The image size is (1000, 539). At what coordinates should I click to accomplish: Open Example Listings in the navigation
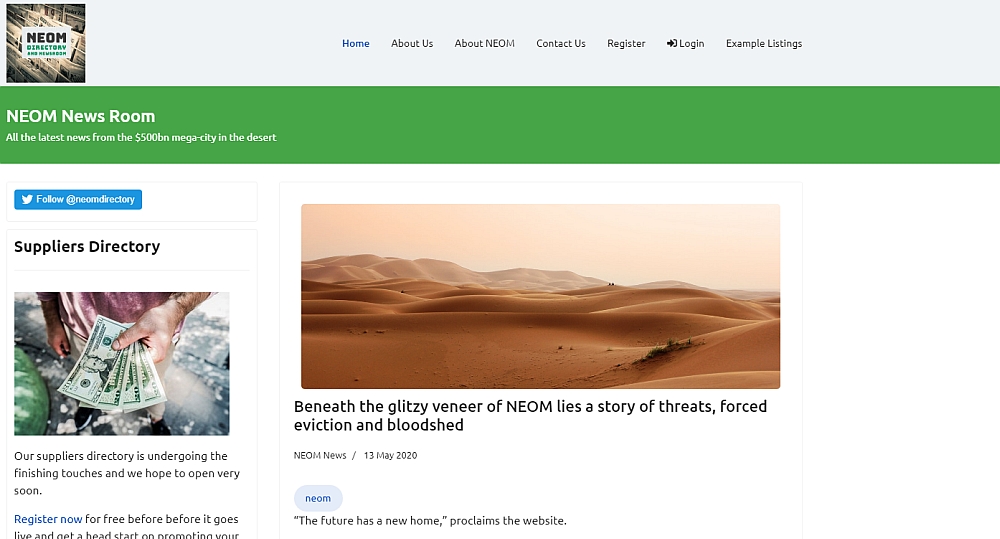[x=764, y=43]
